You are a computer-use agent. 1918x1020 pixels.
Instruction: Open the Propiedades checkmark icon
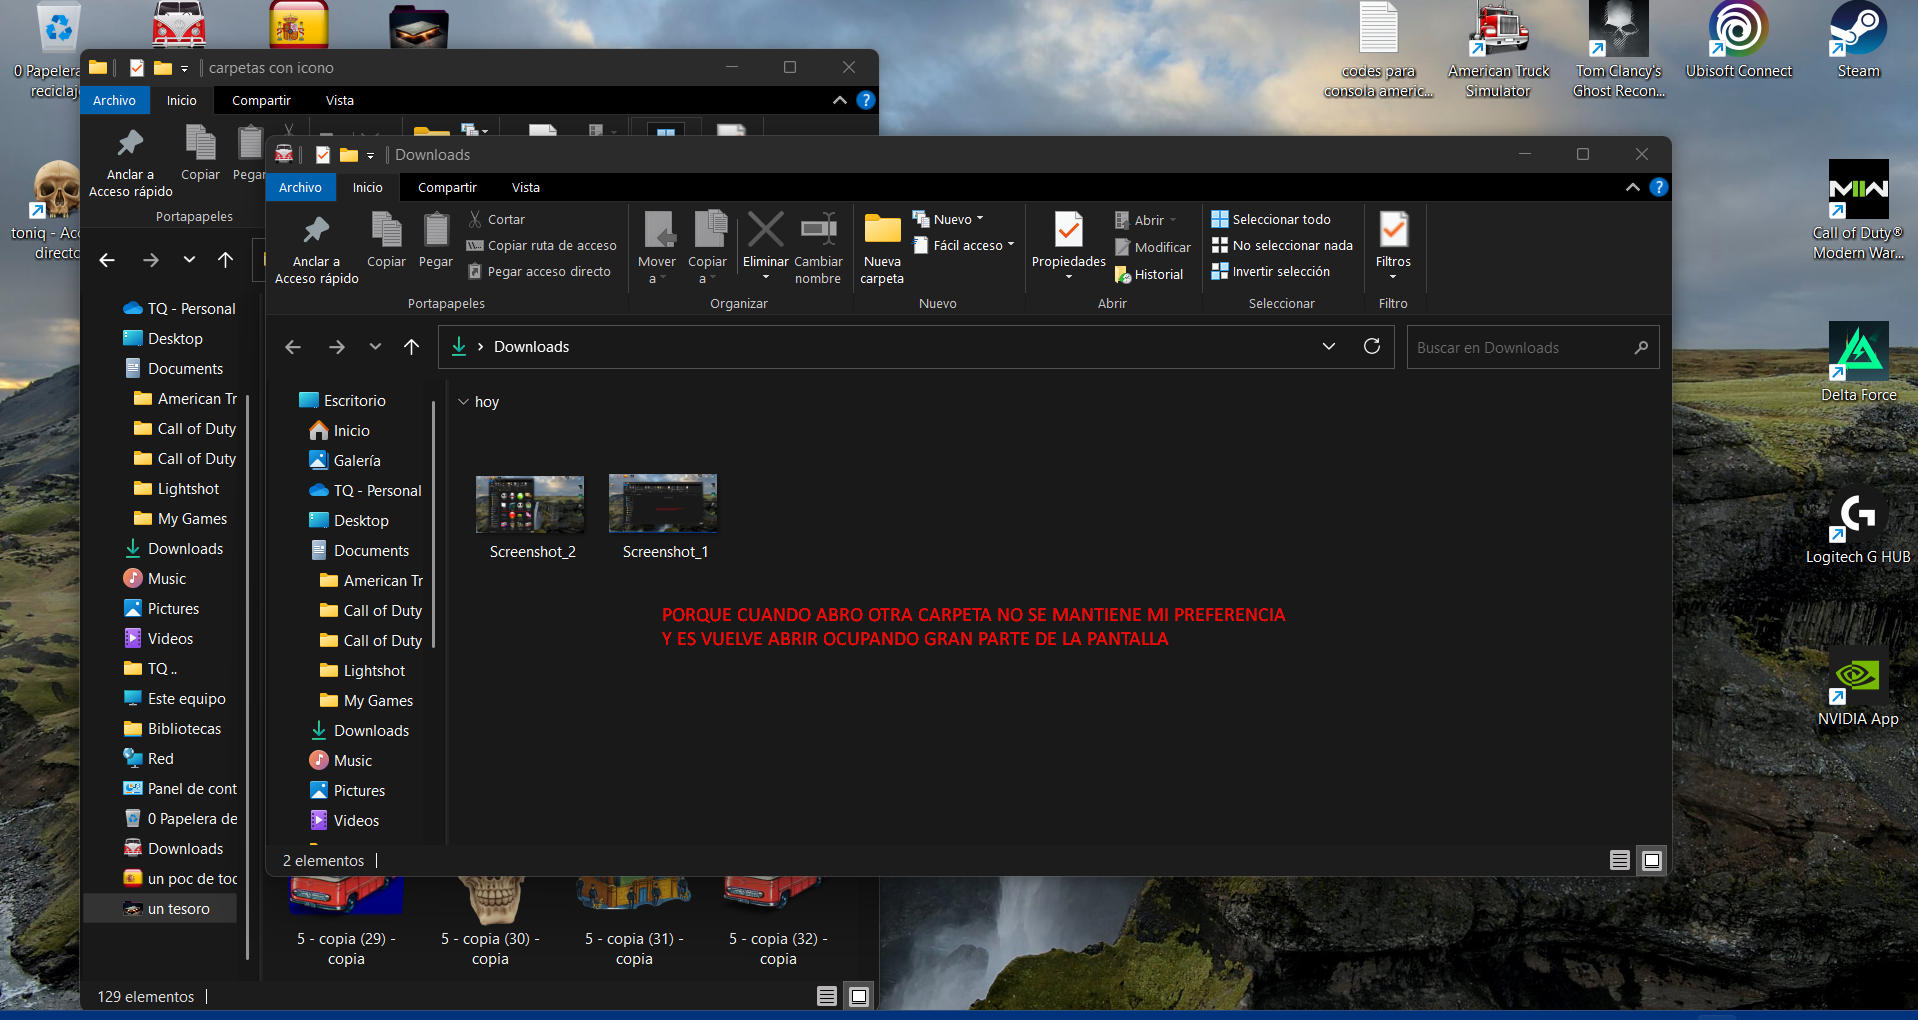(1069, 230)
